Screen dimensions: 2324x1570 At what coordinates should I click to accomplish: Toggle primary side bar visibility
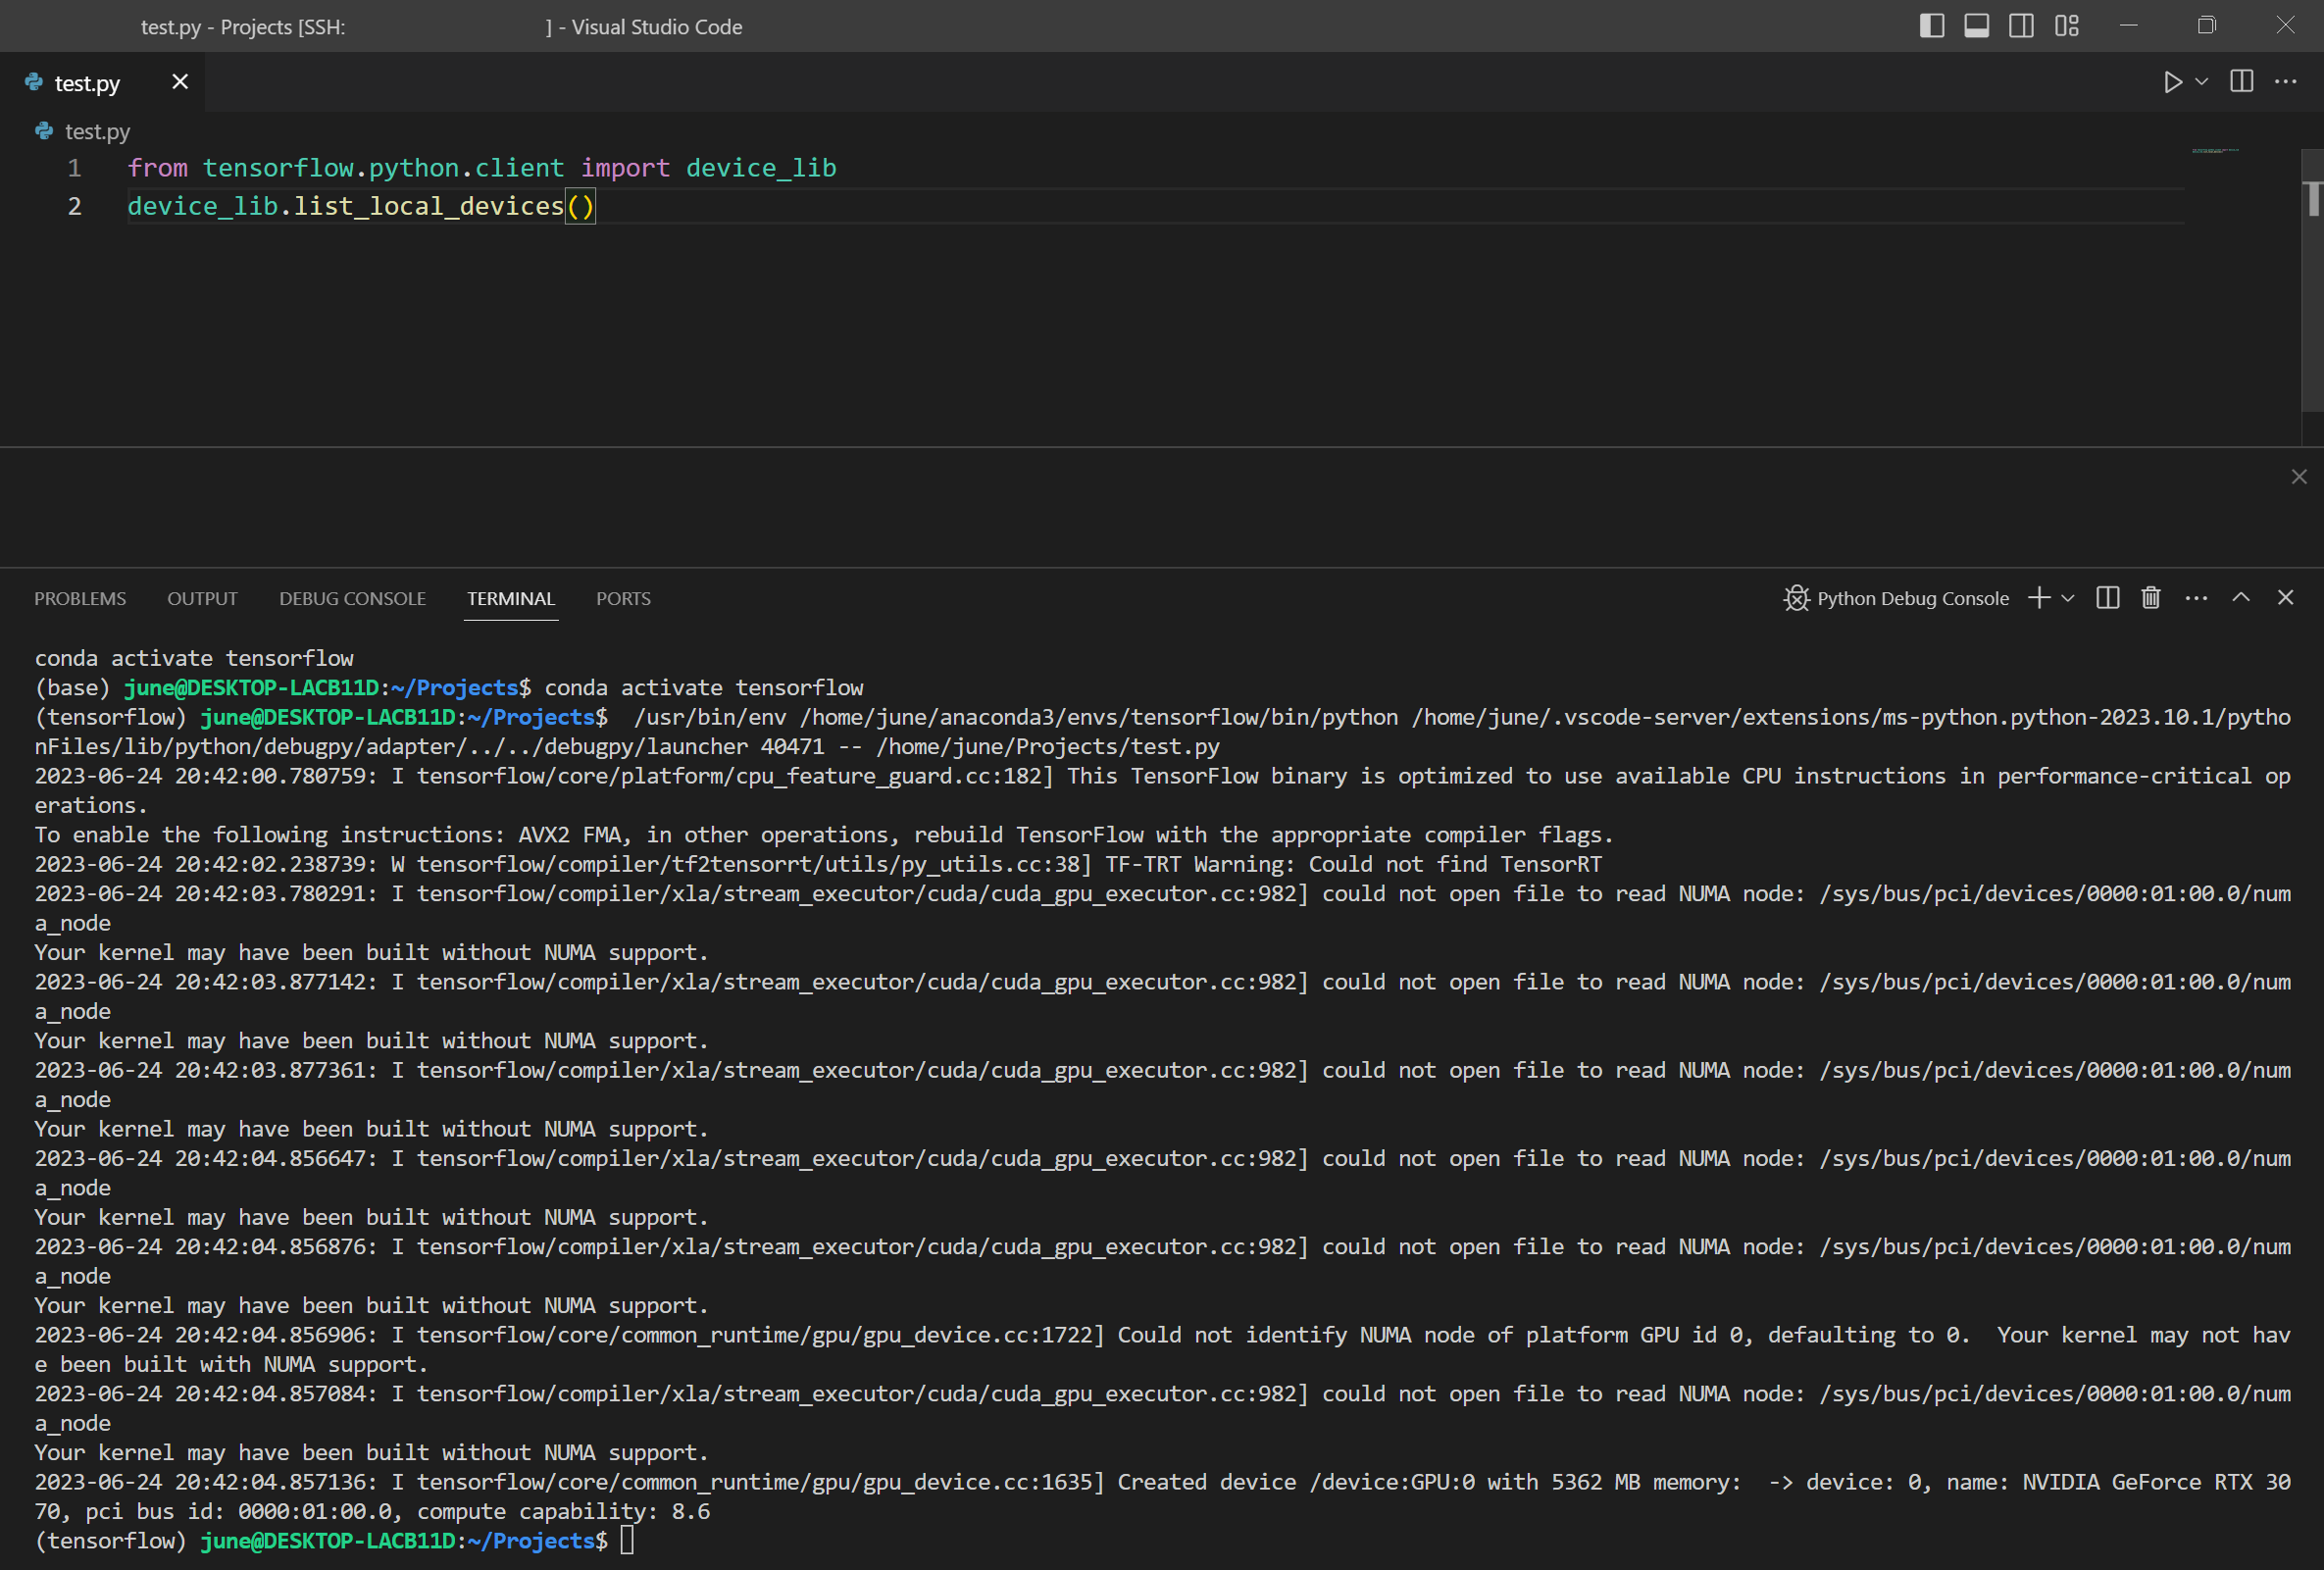(1932, 26)
